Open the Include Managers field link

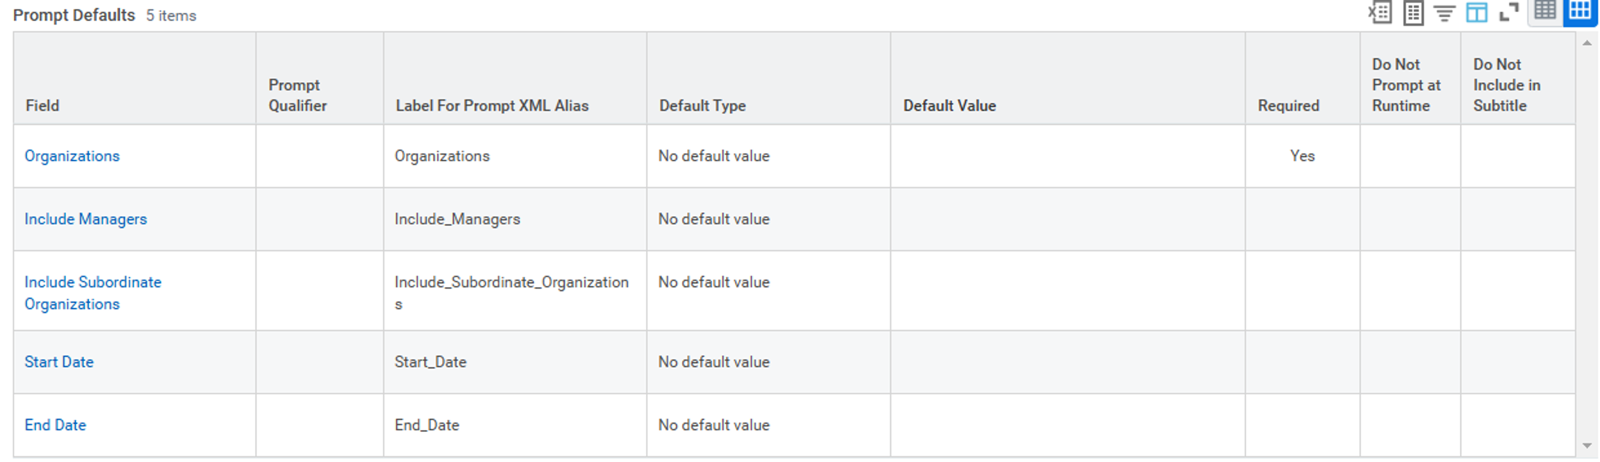pos(85,219)
